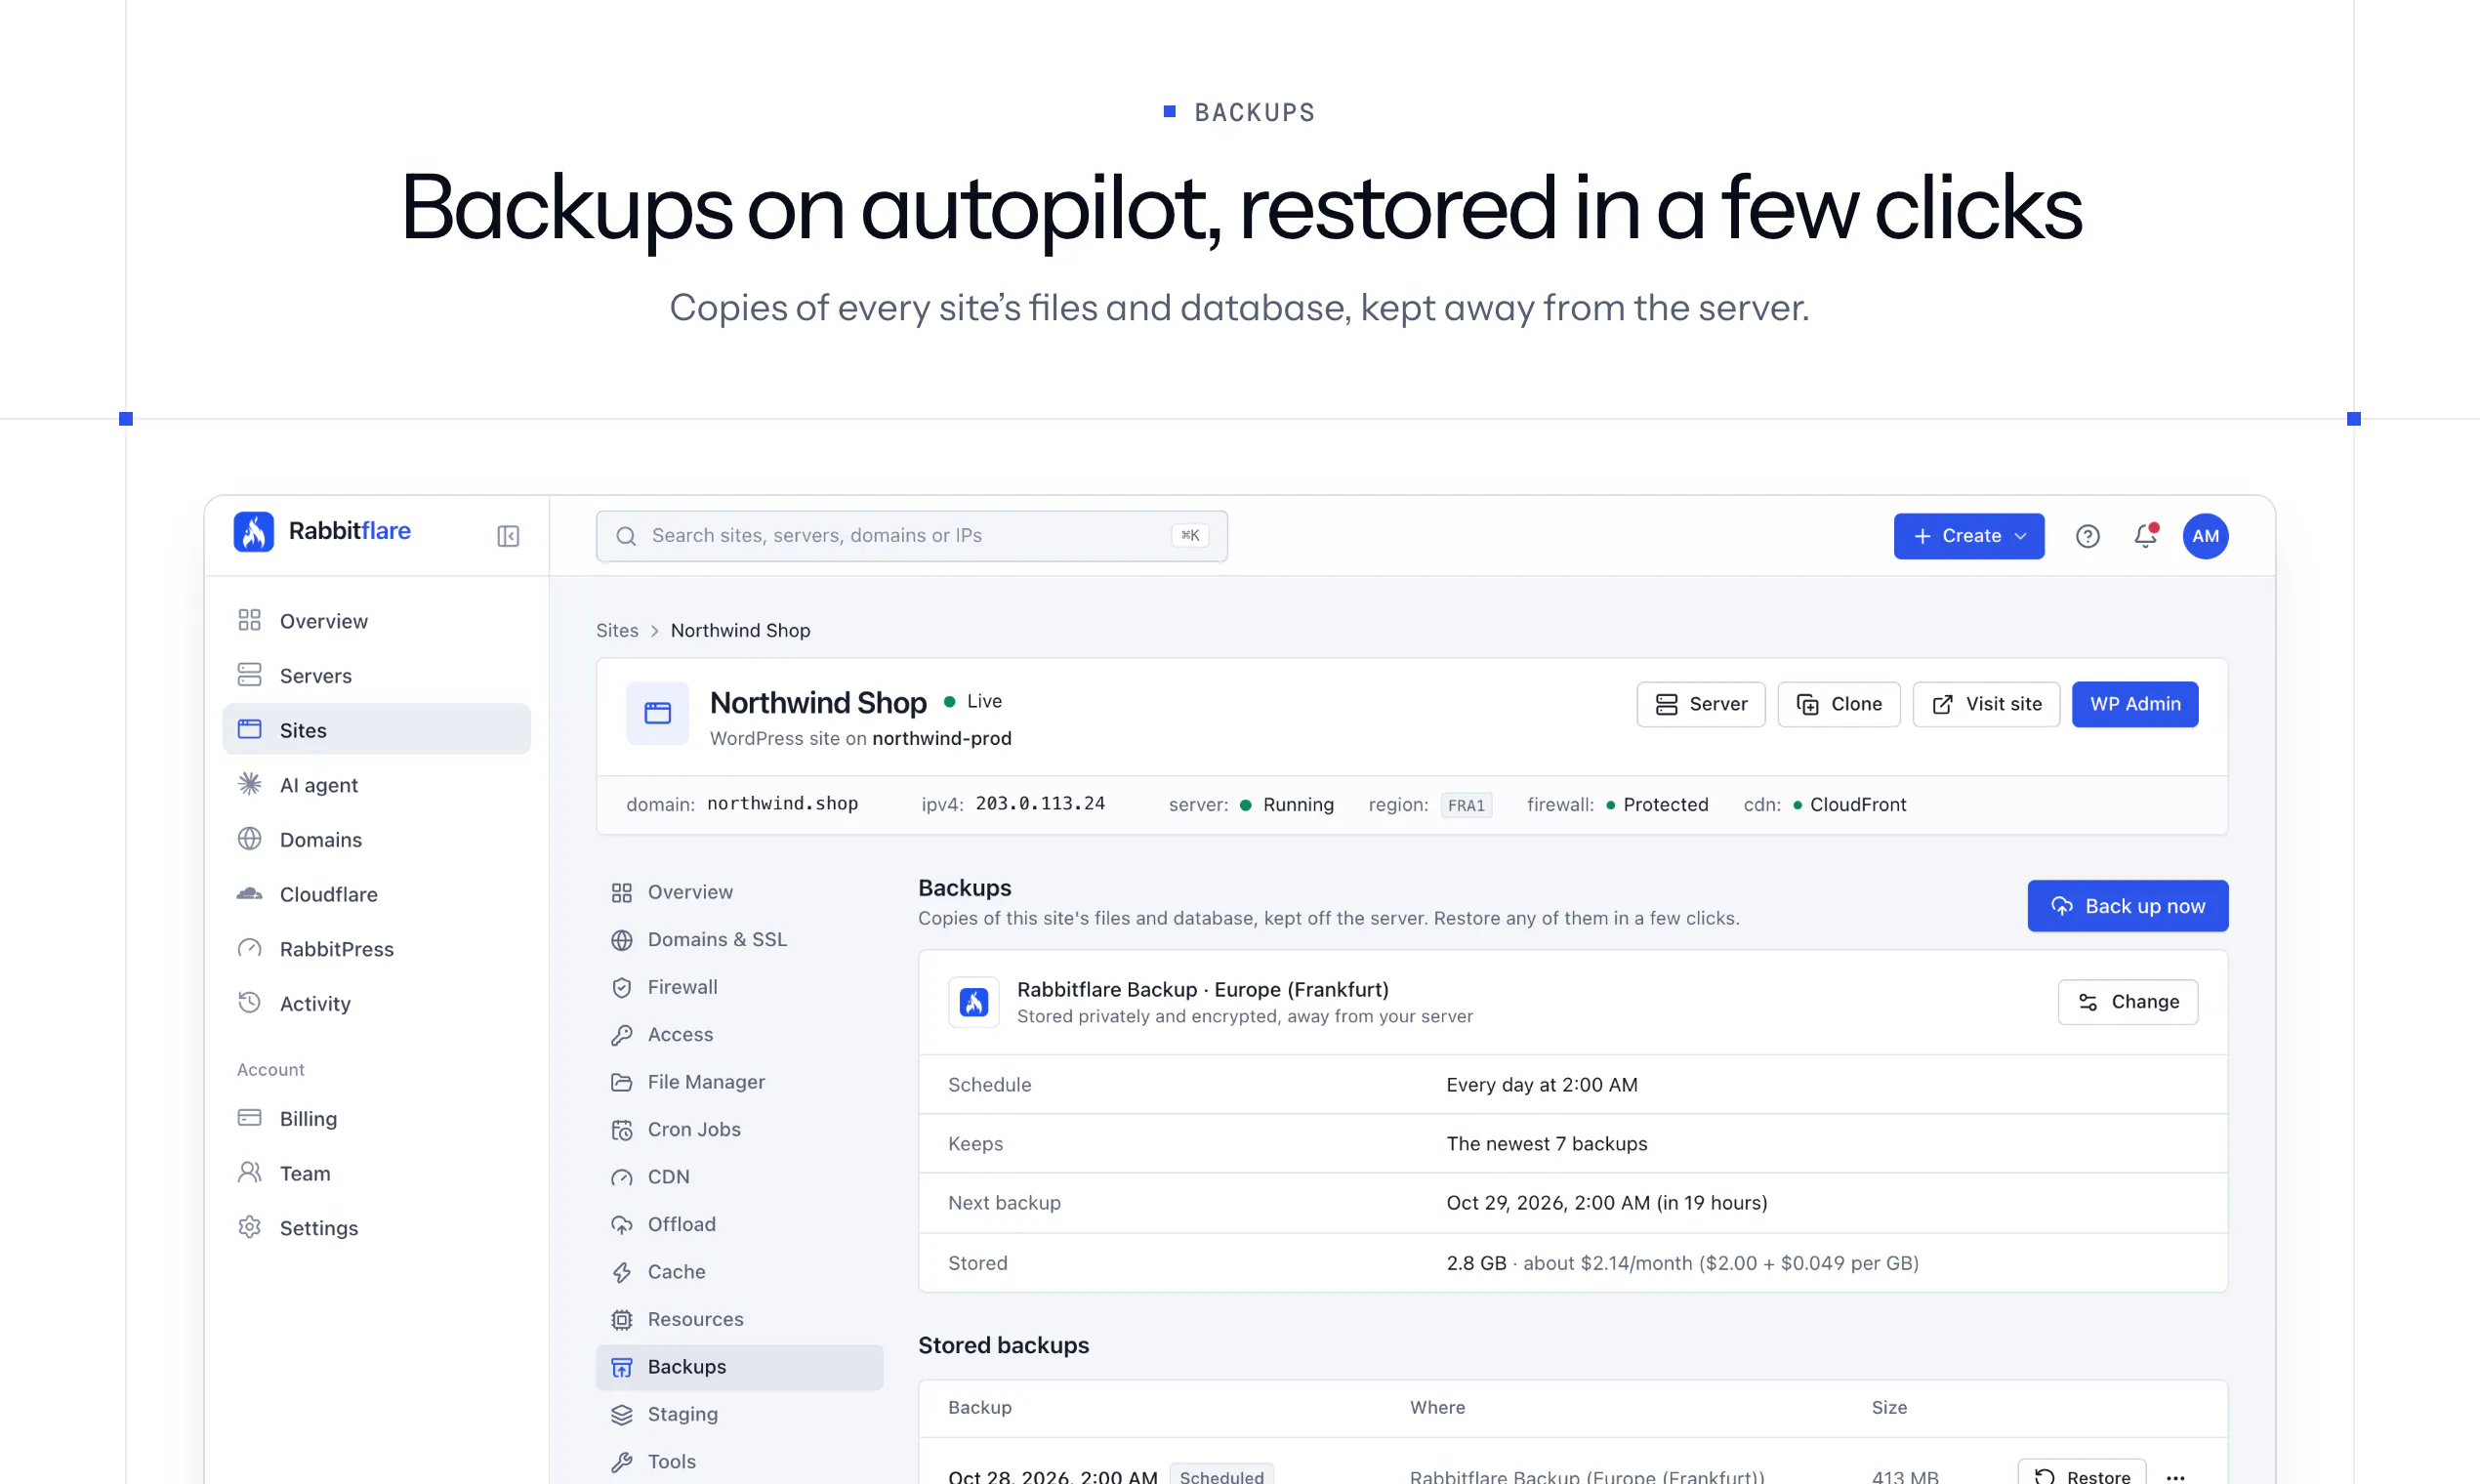Open Servers in the sidebar
This screenshot has height=1484, width=2480.
pyautogui.click(x=376, y=675)
